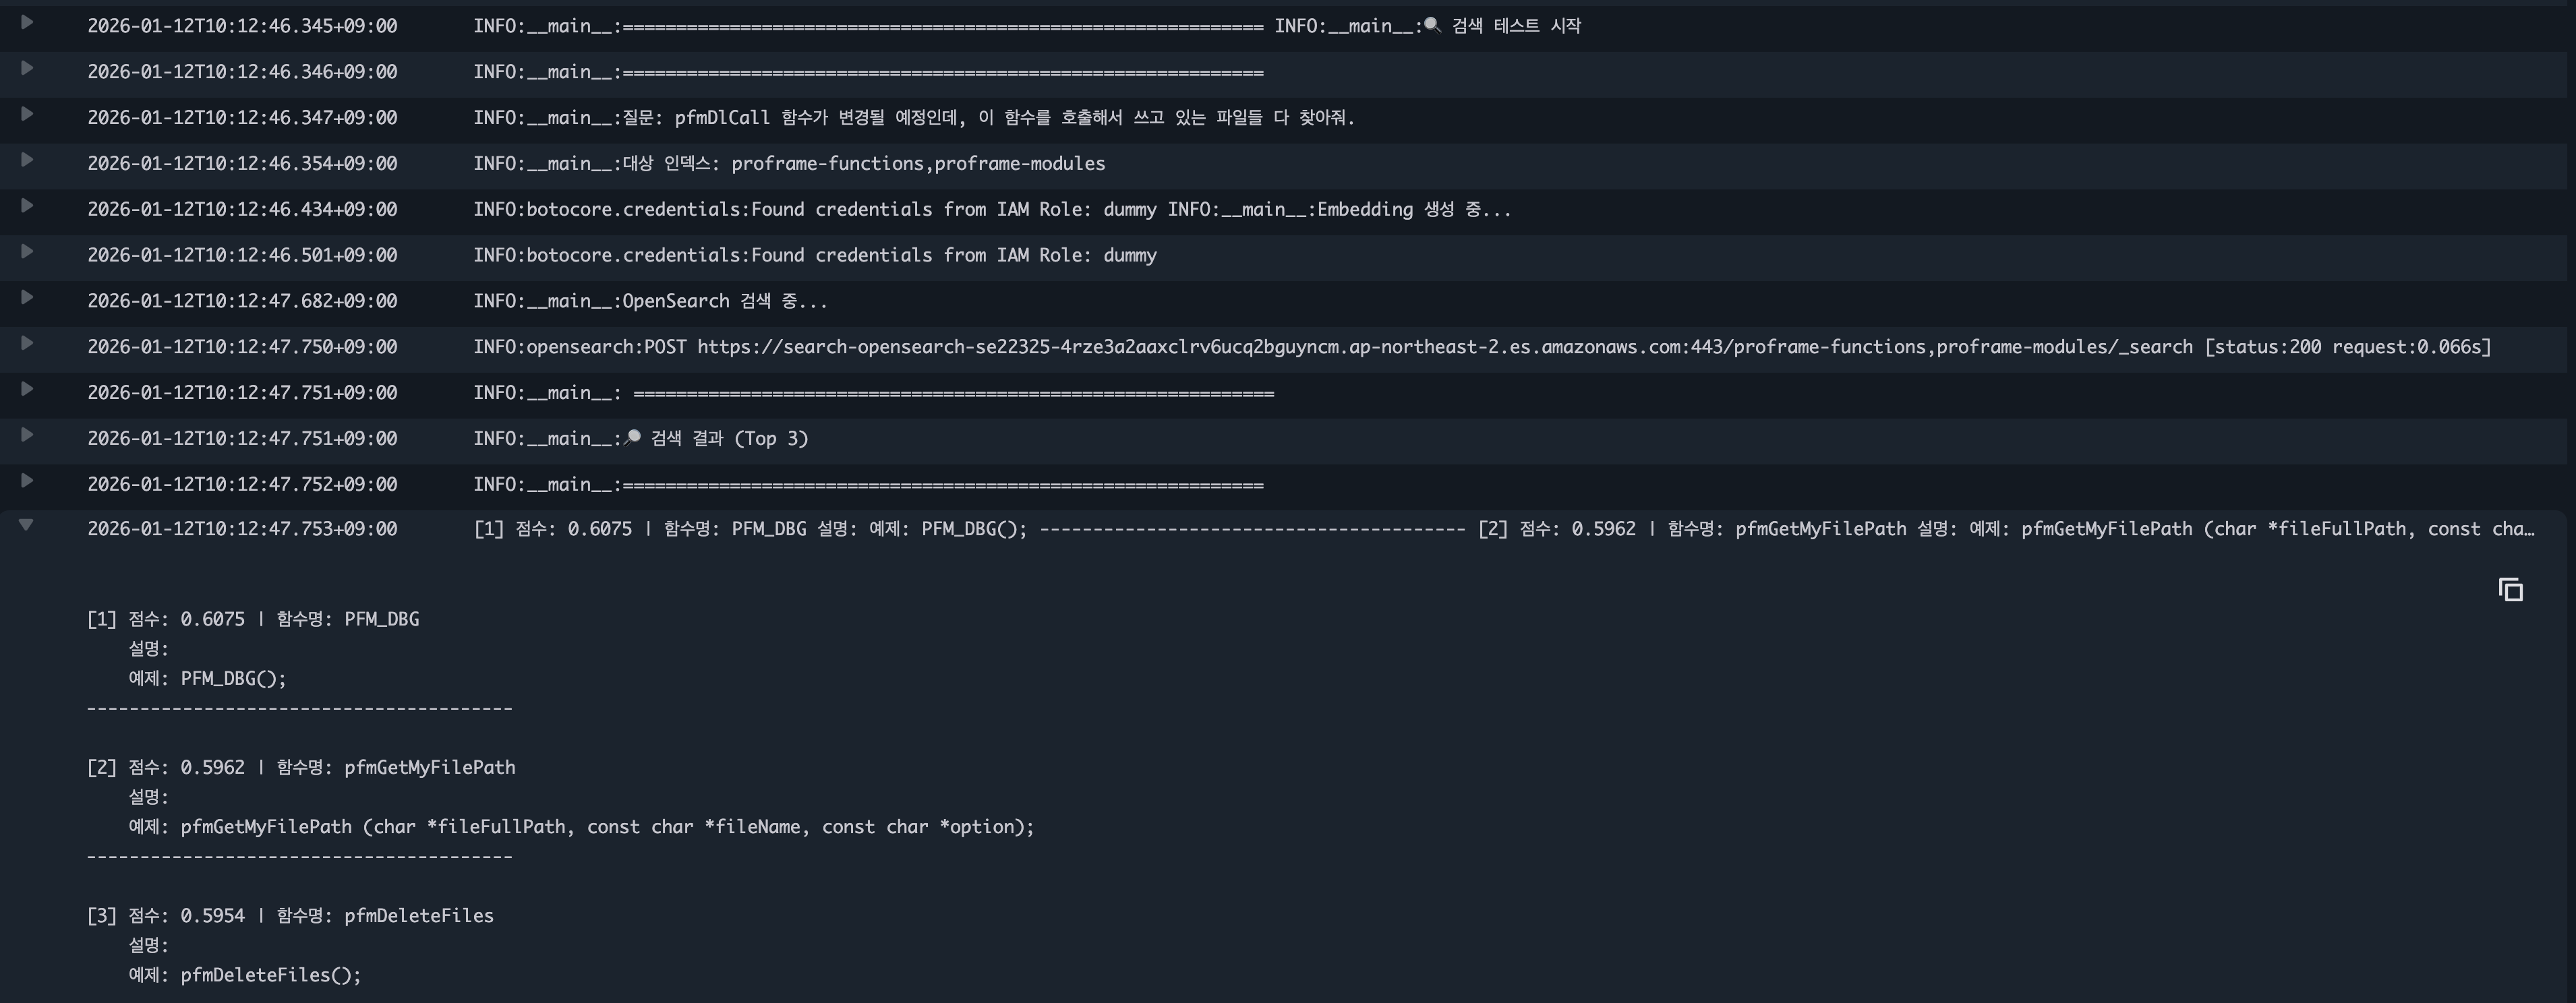Collapse the expanded 10:12:47.753 log row
Viewport: 2576px width, 1003px height.
coord(27,525)
